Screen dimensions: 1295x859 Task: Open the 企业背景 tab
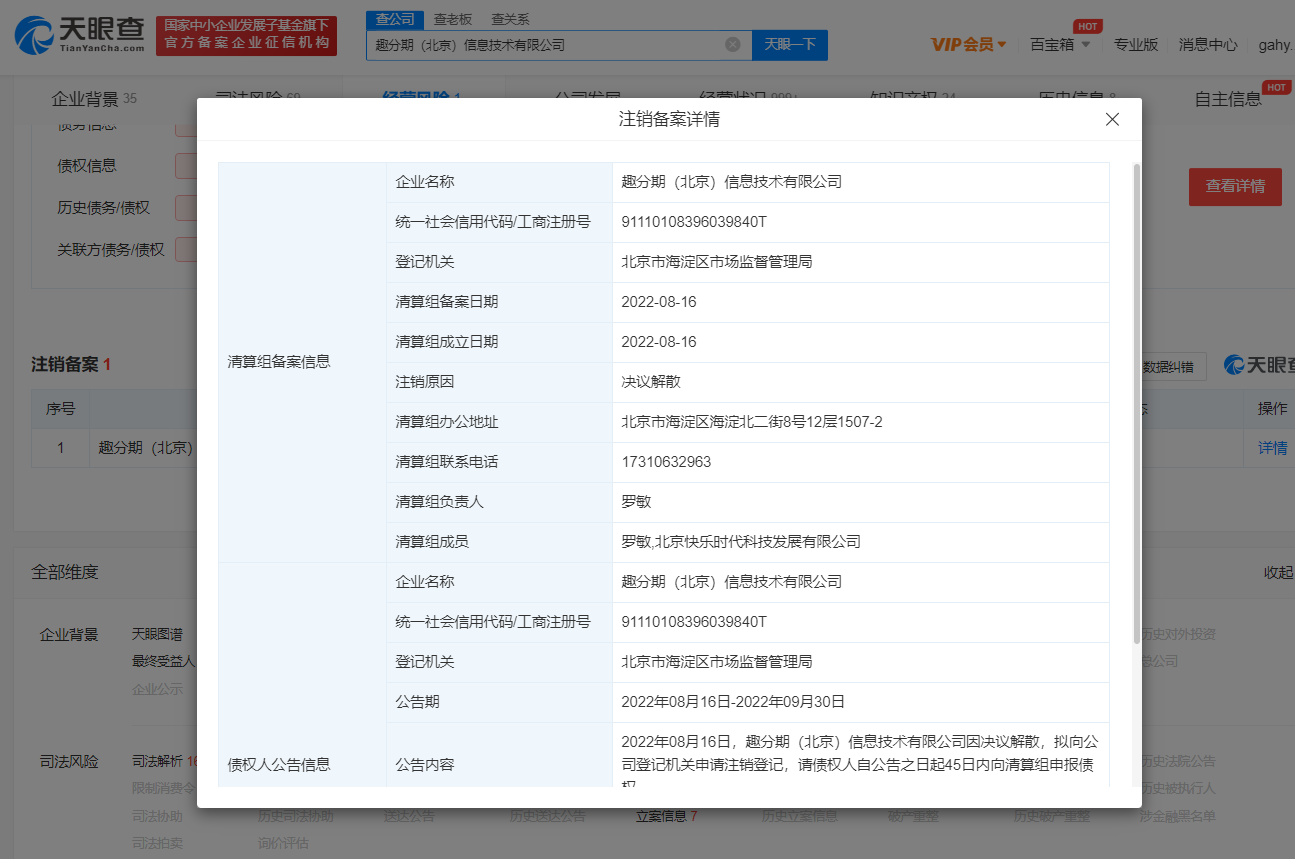[85, 99]
